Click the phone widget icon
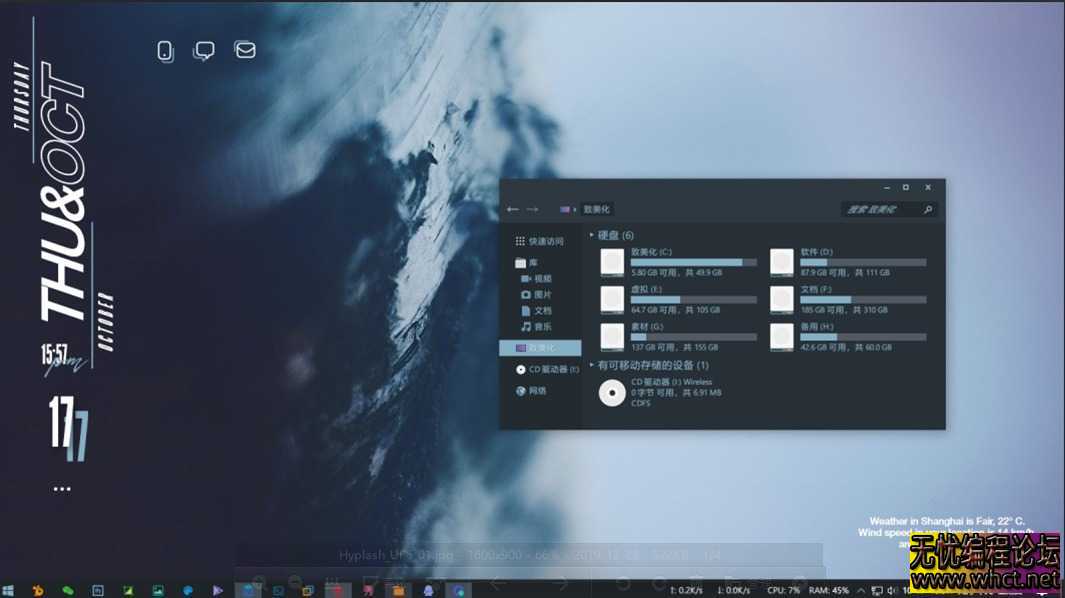 (x=164, y=50)
